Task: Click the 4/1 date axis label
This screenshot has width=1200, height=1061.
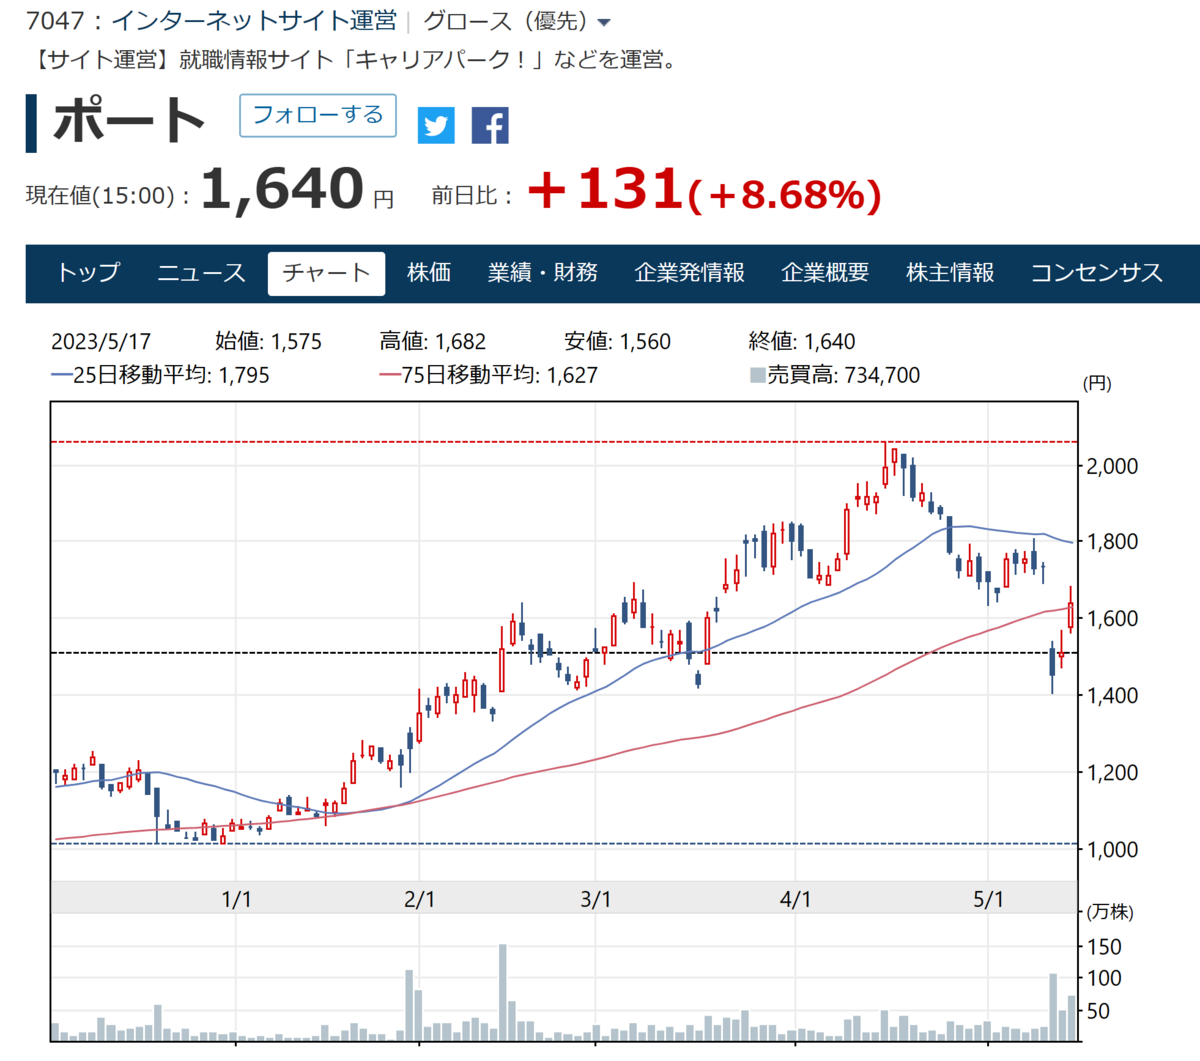Action: point(795,899)
